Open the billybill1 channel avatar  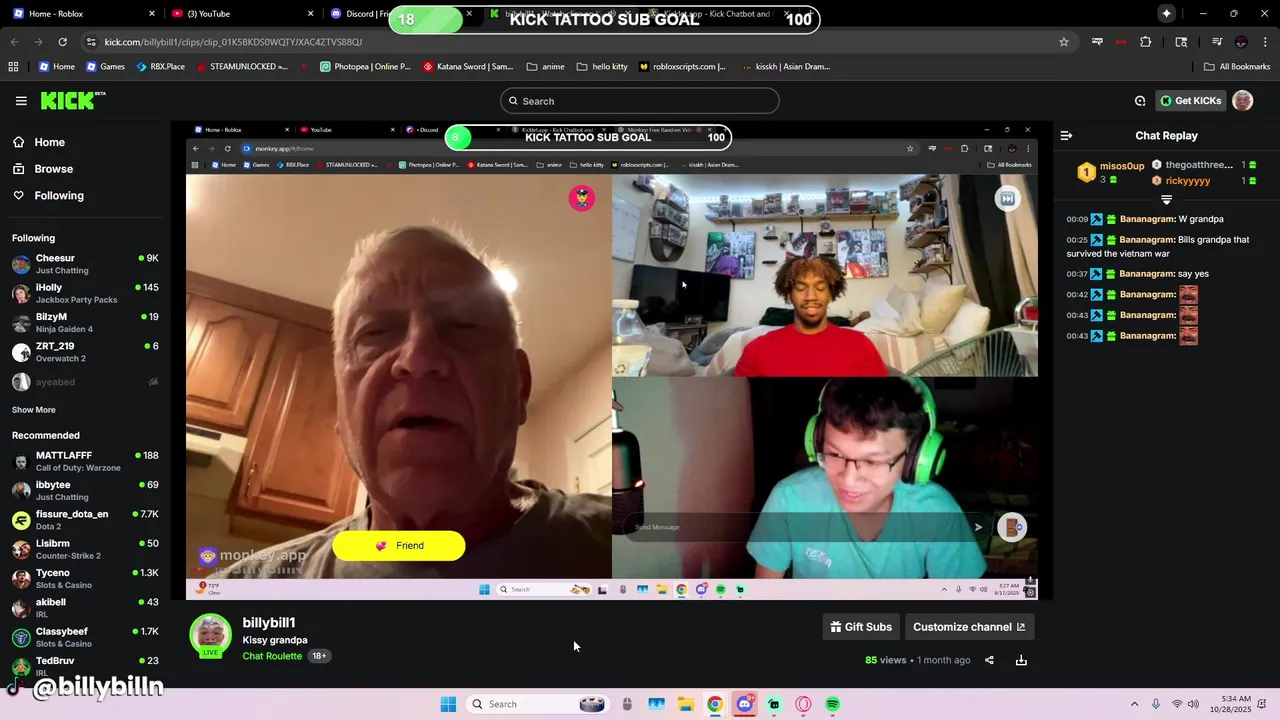pos(210,636)
